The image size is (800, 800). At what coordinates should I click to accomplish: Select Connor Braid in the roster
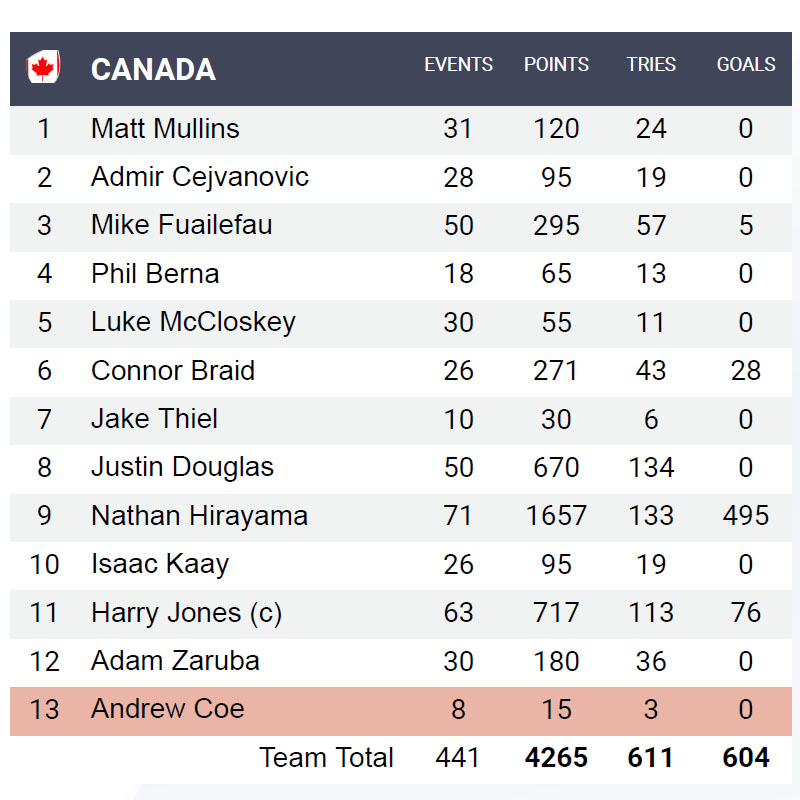(173, 371)
